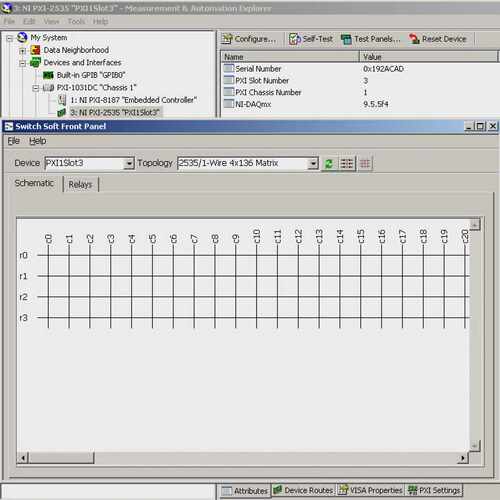Switch to the Relays tab
This screenshot has width=500, height=500.
click(x=80, y=184)
